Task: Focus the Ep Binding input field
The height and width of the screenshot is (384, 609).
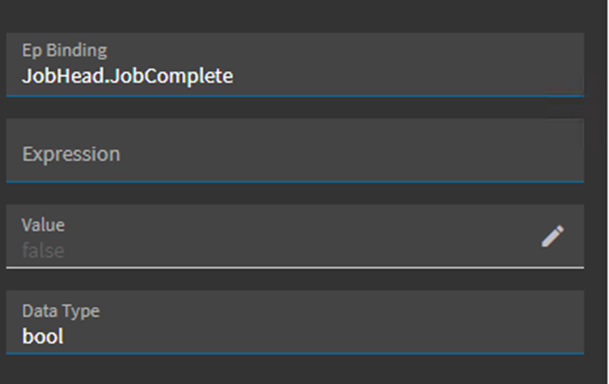Action: tap(295, 64)
